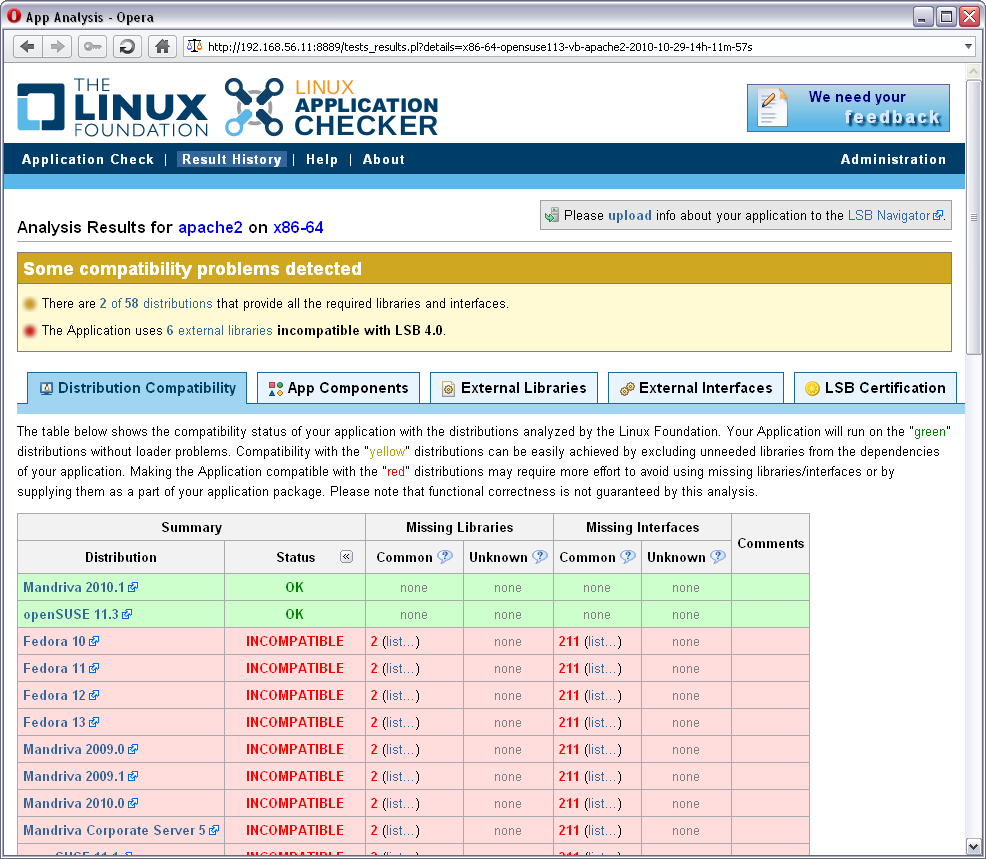
Task: Open the password wand key button
Action: (x=92, y=47)
